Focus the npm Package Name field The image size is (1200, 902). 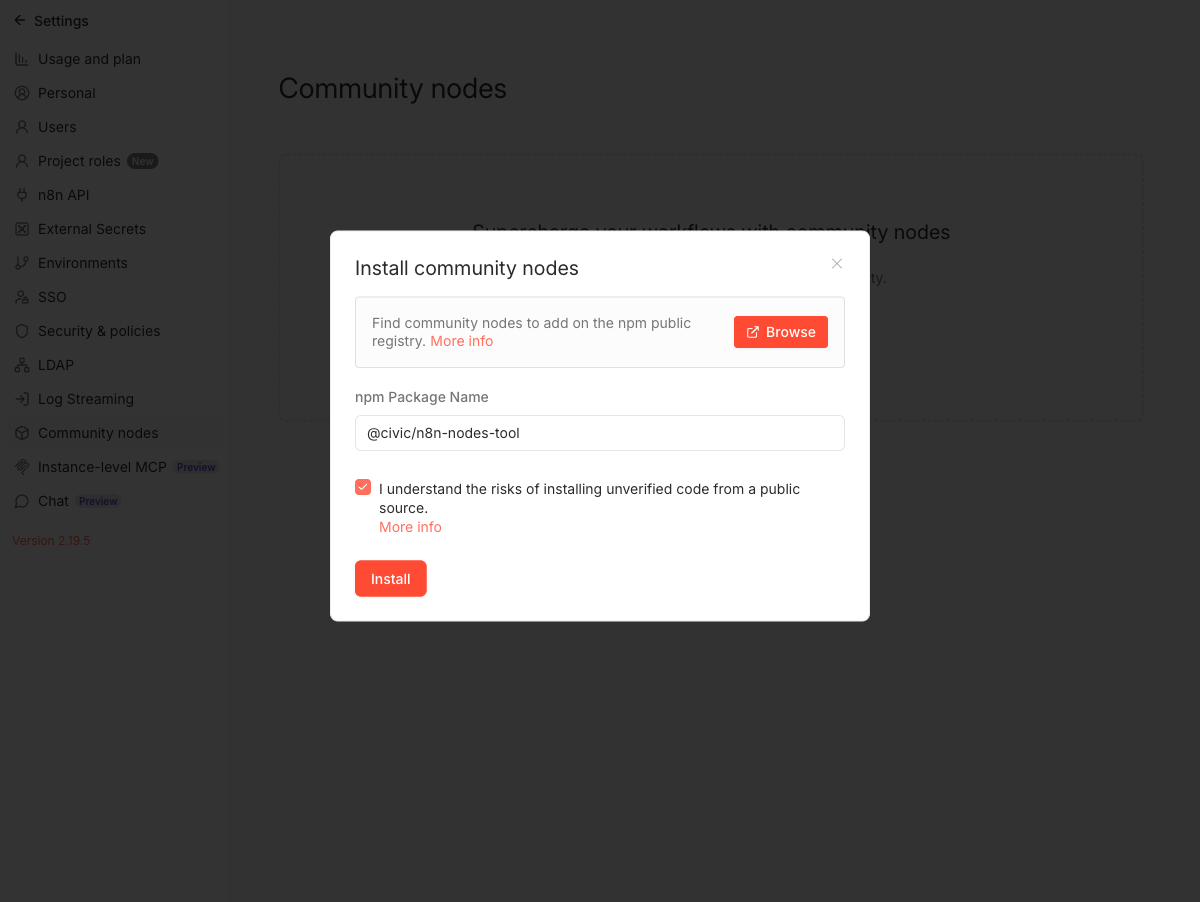[600, 433]
